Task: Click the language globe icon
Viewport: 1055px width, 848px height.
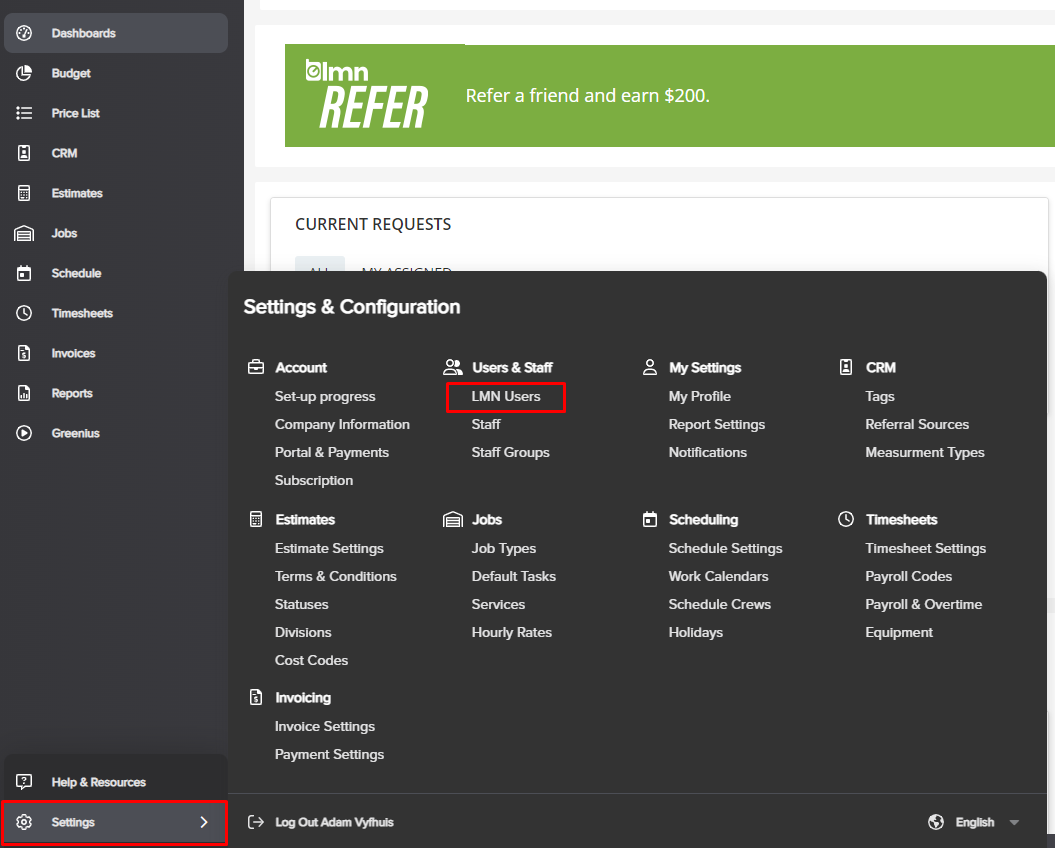Action: click(x=935, y=822)
